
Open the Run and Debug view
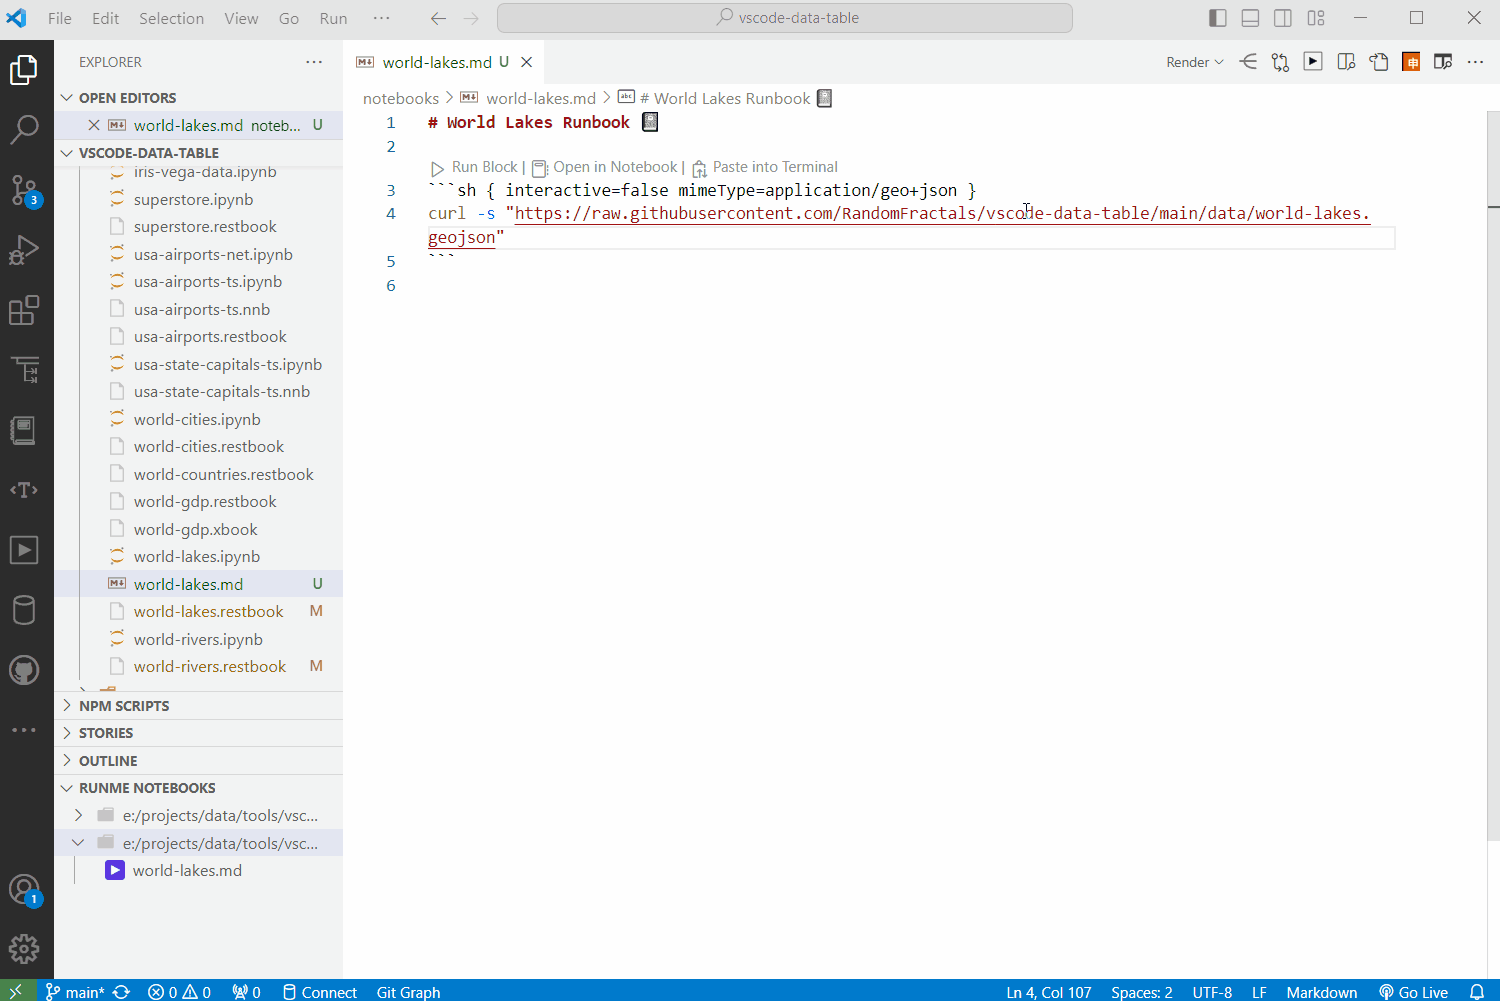[24, 250]
